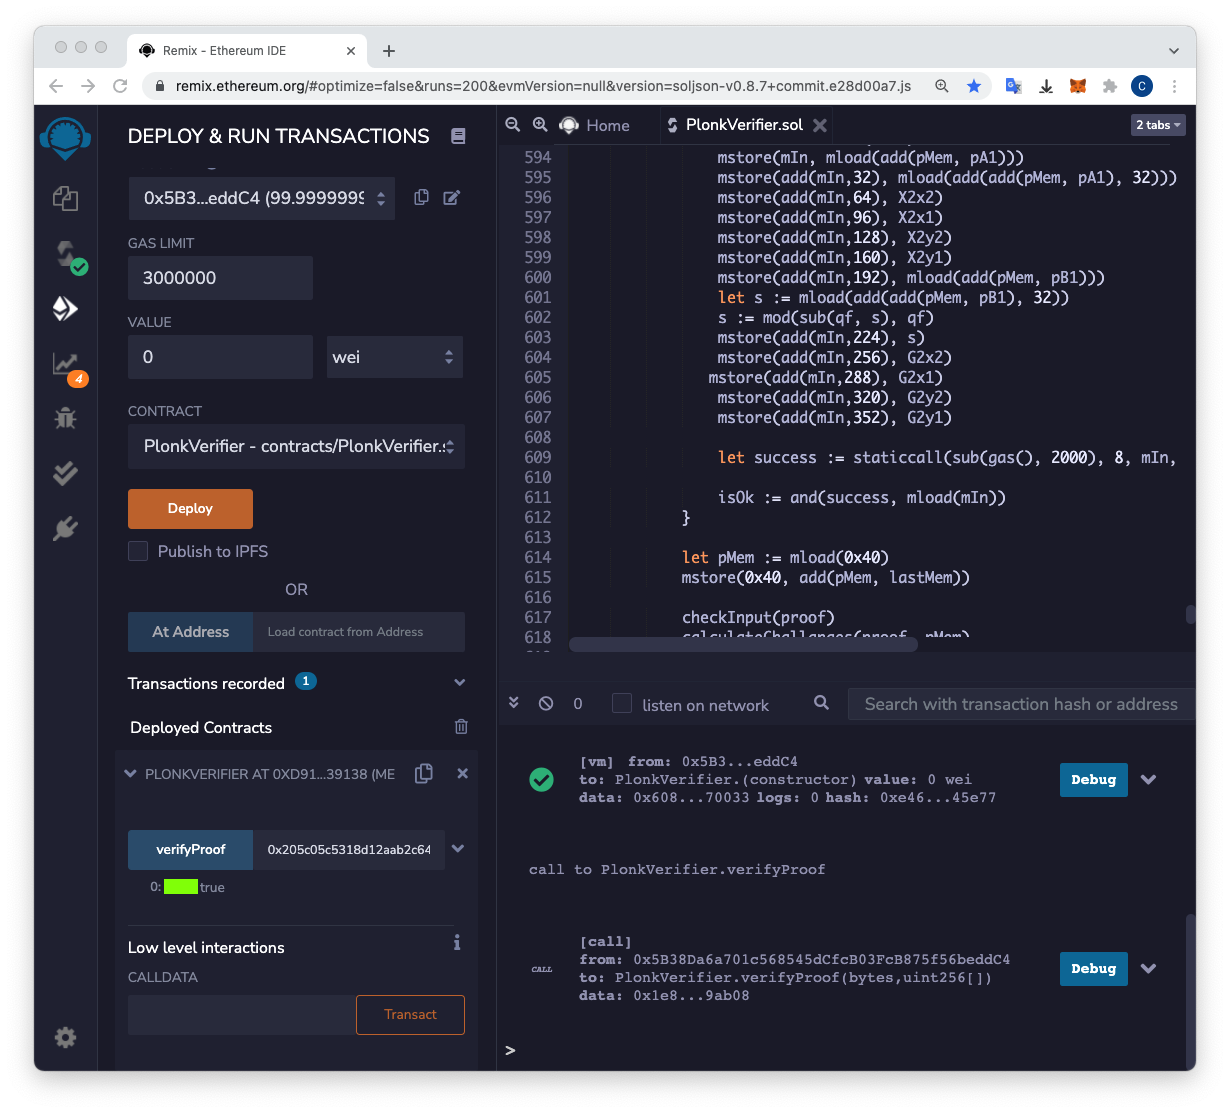Copy the deployed PlonkVerifier contract address
The image size is (1230, 1113).
424,773
